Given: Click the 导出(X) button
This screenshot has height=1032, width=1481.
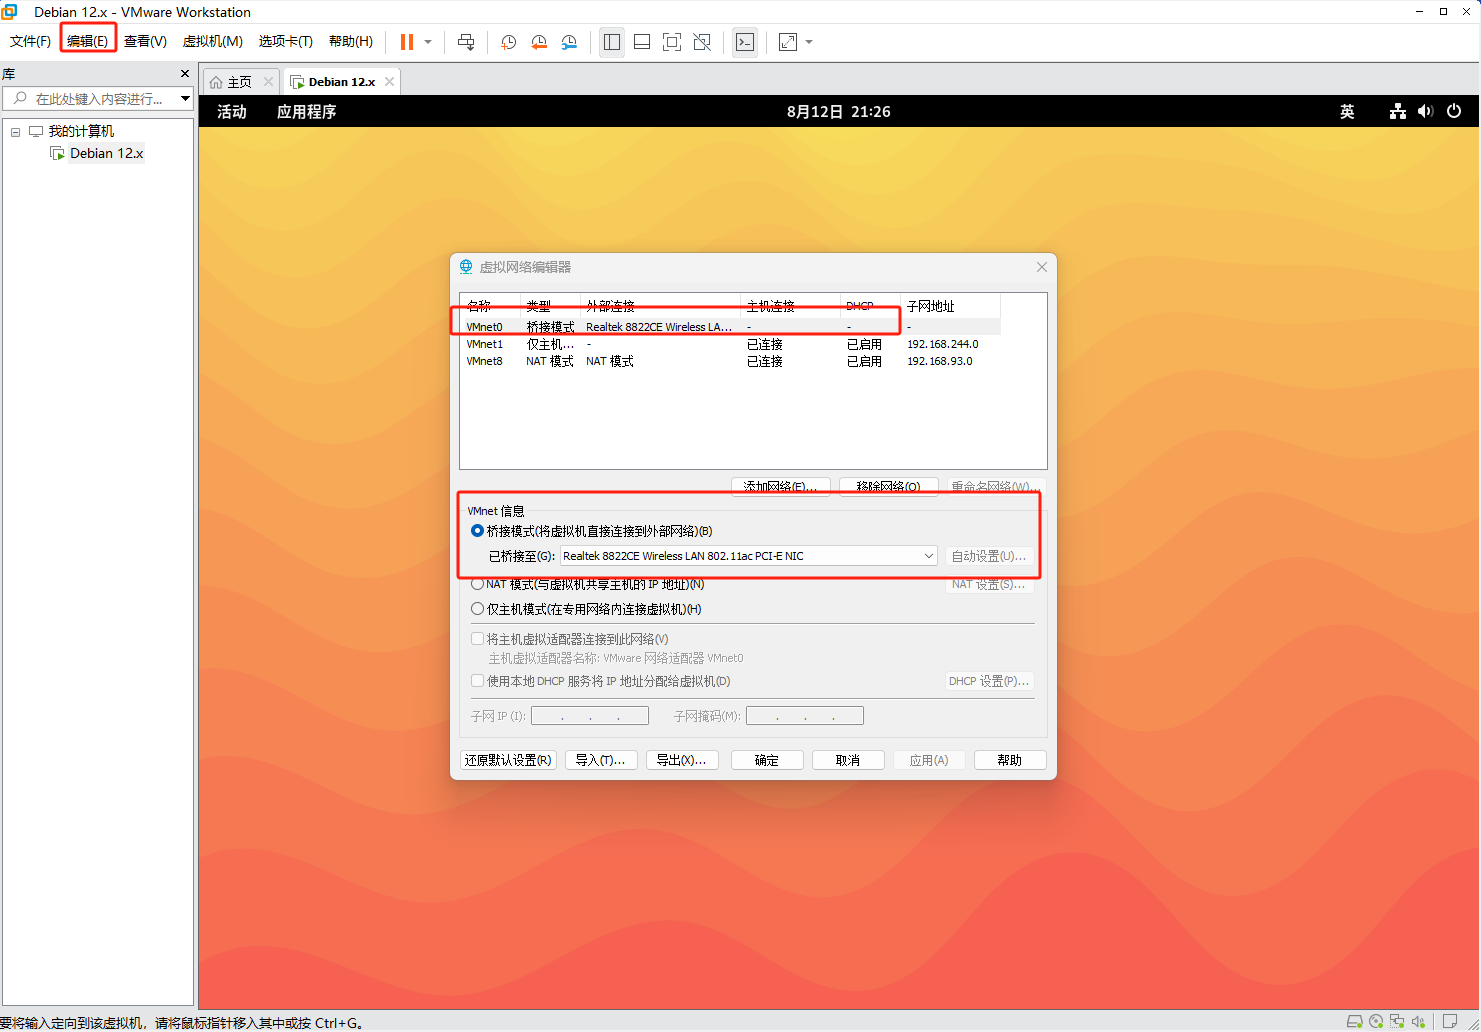Looking at the screenshot, I should [x=682, y=760].
